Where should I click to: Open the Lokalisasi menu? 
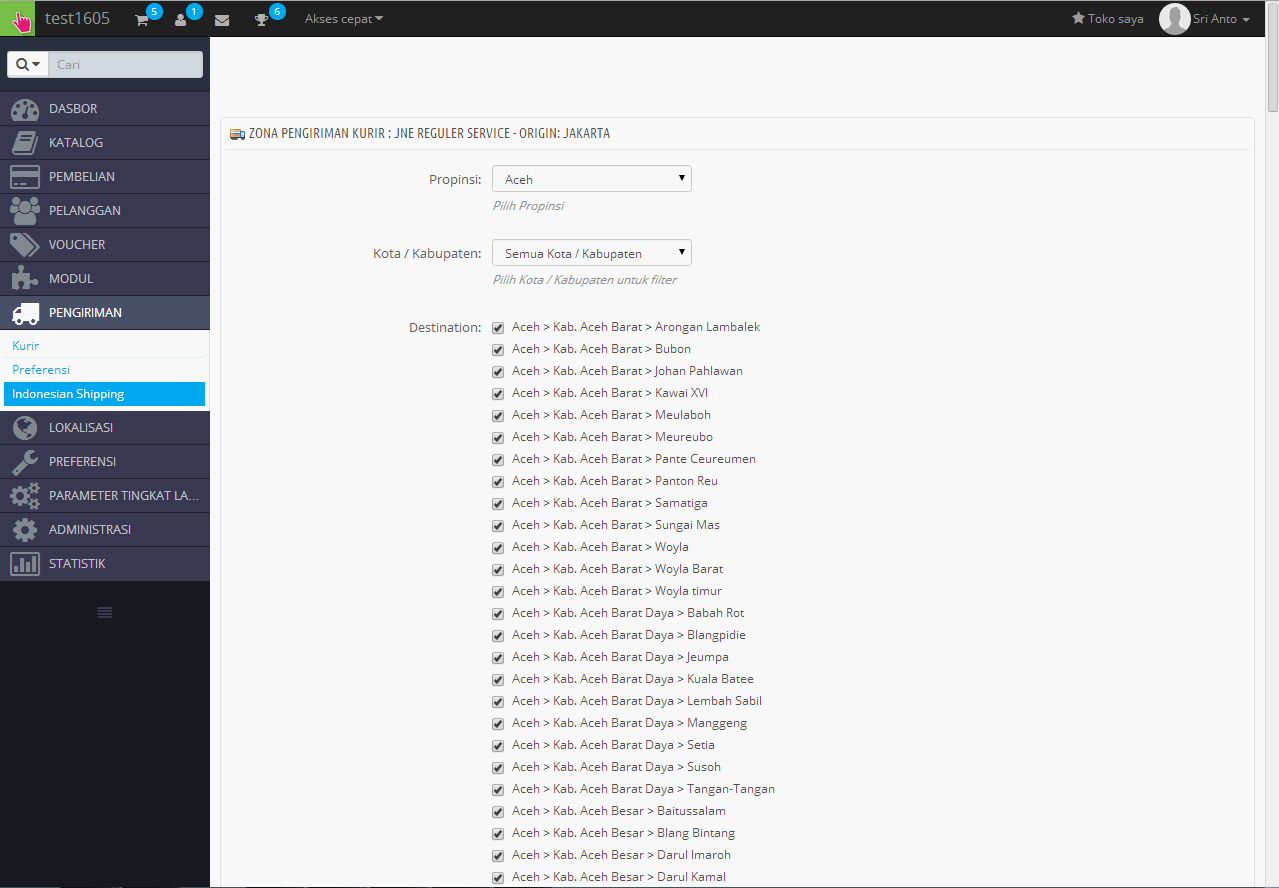click(x=105, y=428)
